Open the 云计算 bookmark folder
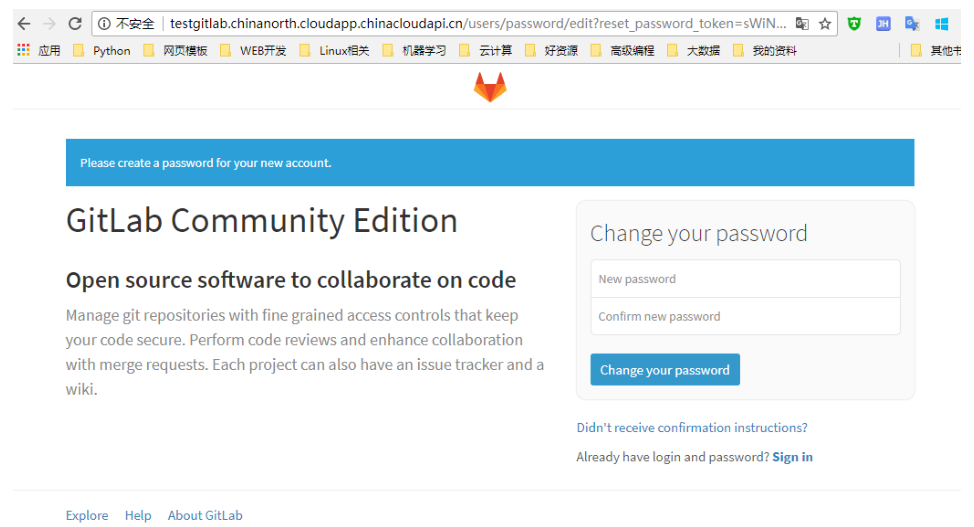This screenshot has width=974, height=527. coord(486,50)
